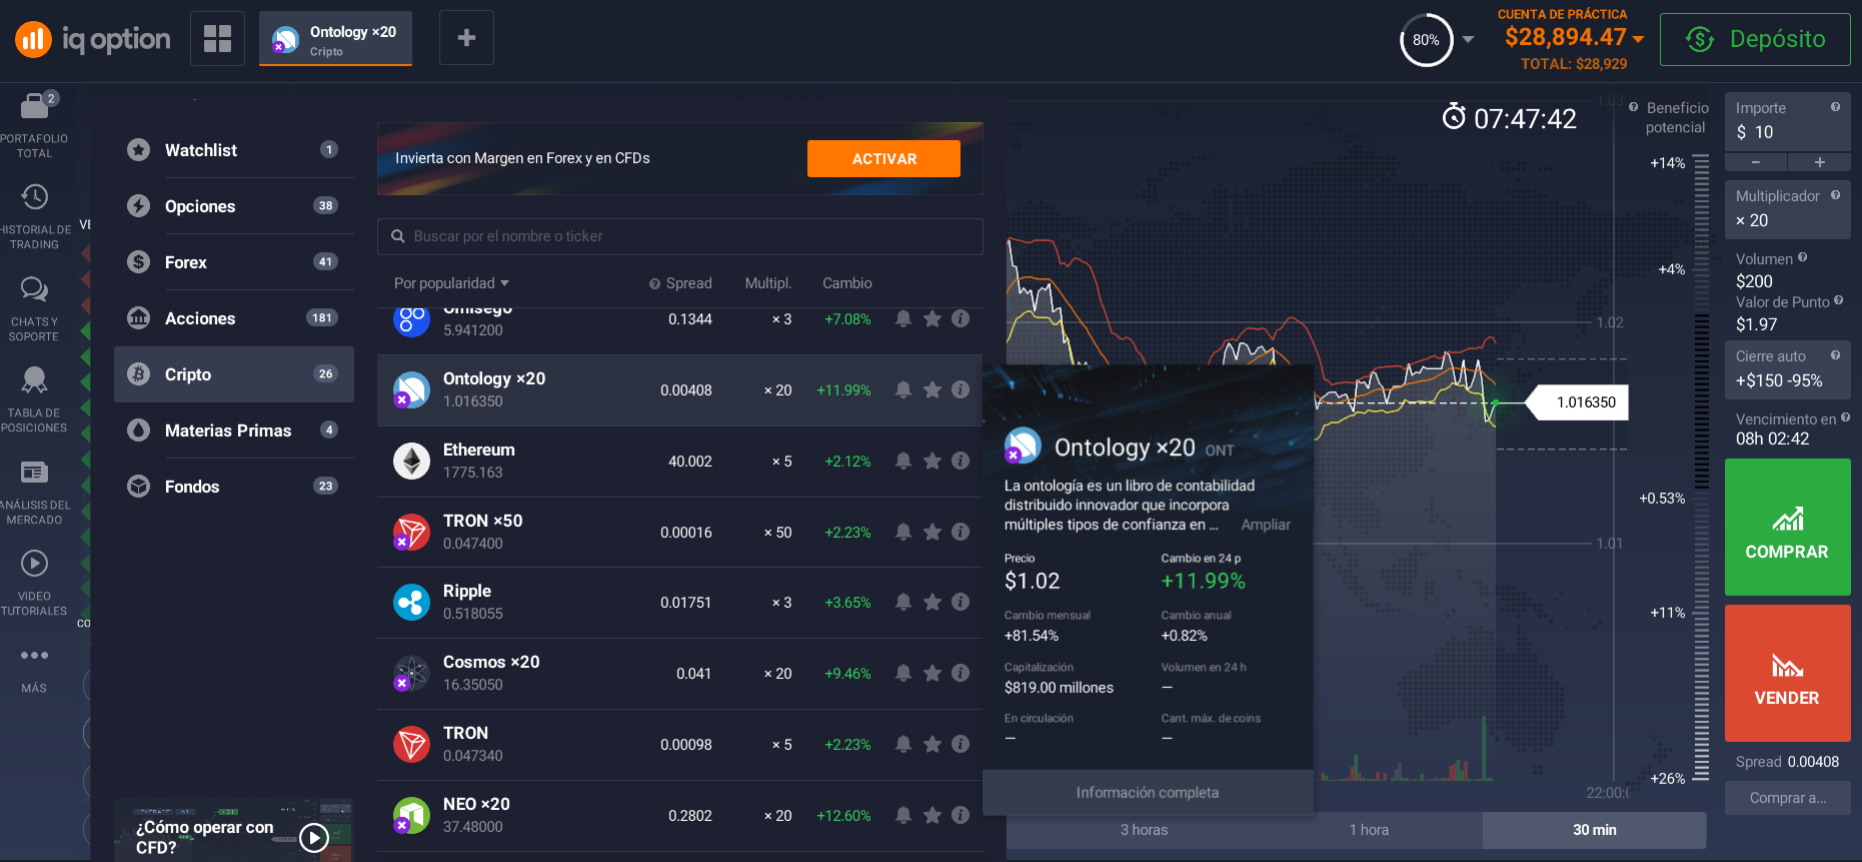Open the Cierre auto settings
The height and width of the screenshot is (862, 1862).
click(1787, 369)
